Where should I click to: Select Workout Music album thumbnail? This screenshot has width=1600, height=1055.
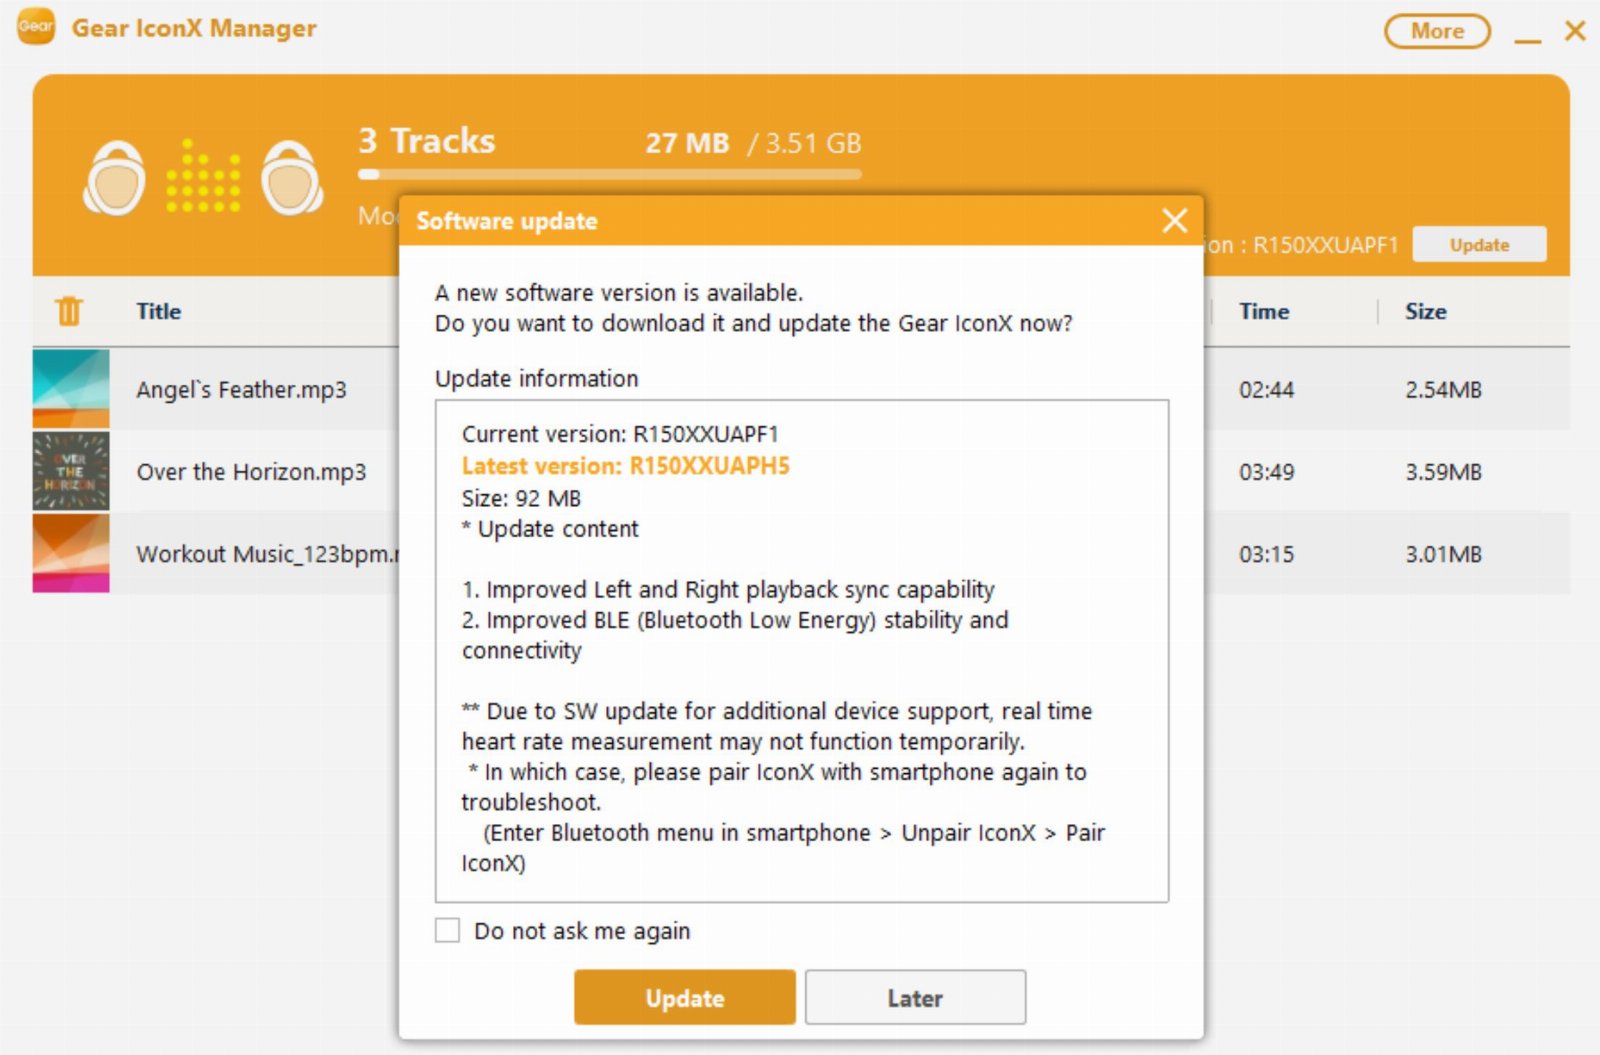click(x=71, y=553)
